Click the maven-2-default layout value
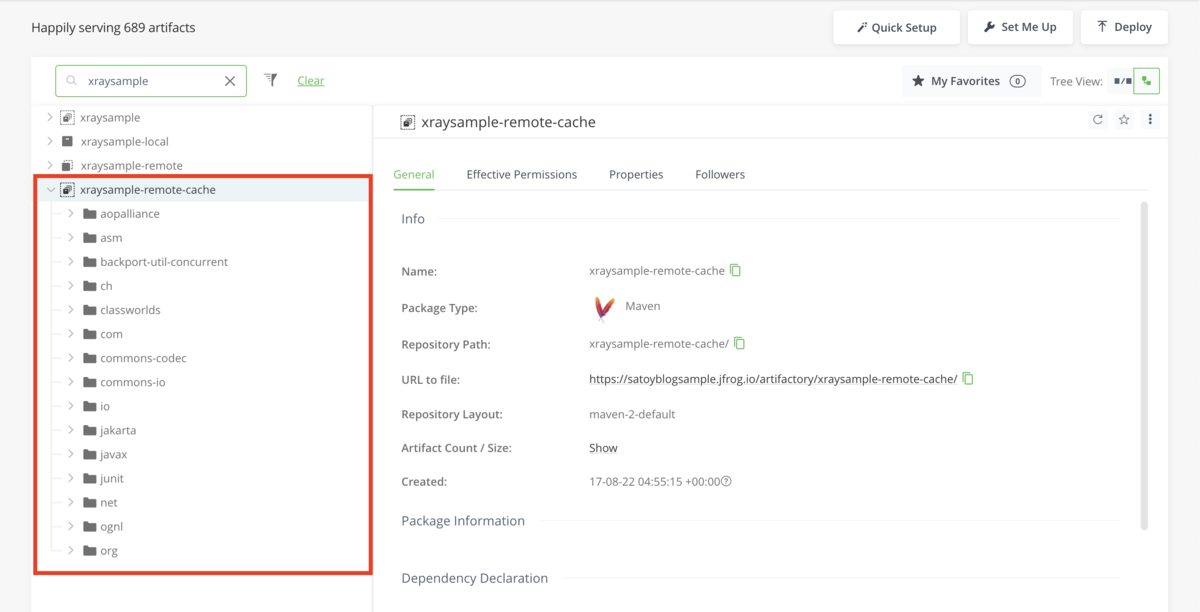This screenshot has width=1200, height=612. point(632,414)
